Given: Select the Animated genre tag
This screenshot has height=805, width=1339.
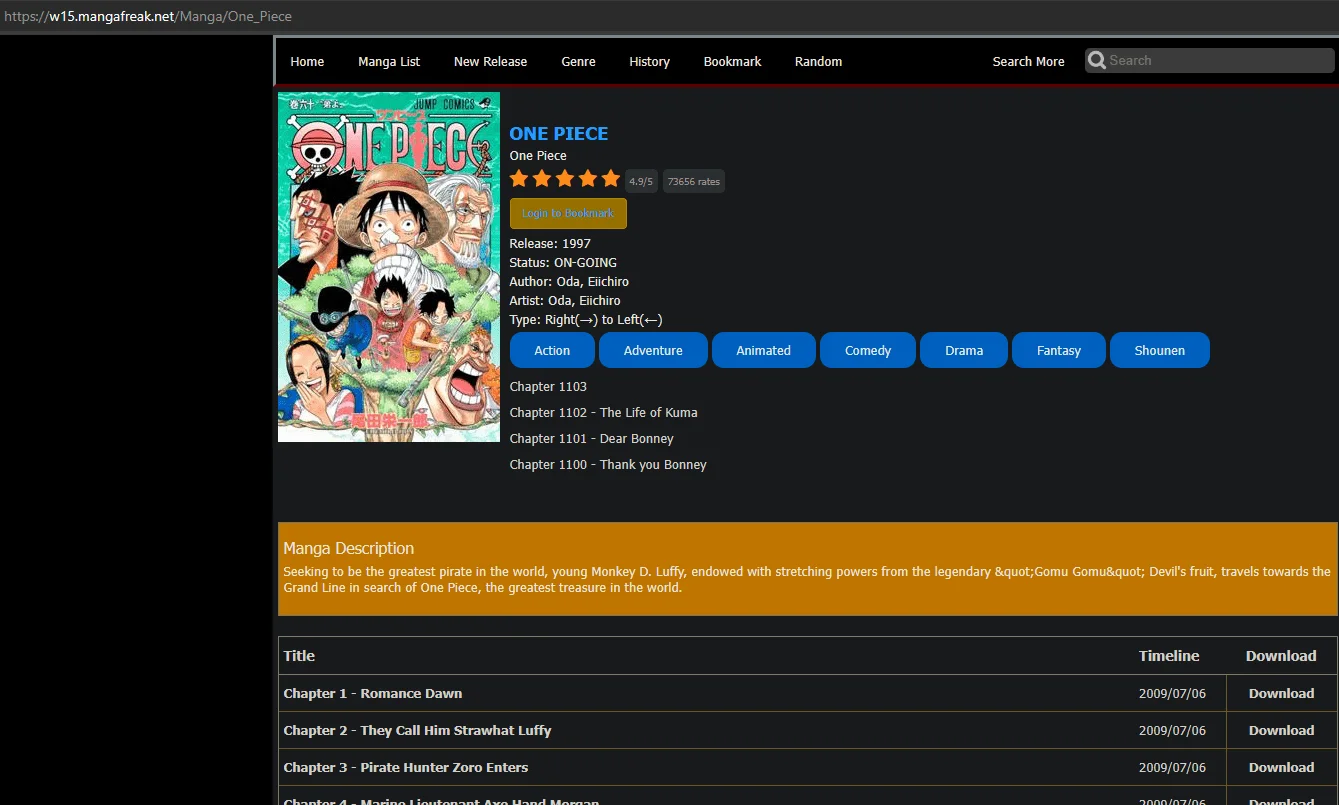Looking at the screenshot, I should (764, 350).
